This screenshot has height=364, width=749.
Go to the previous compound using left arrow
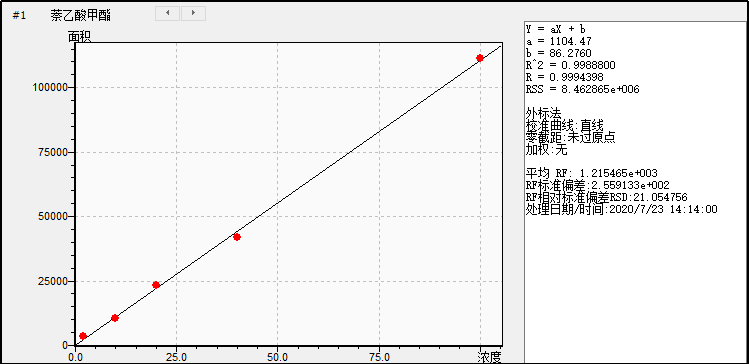pyautogui.click(x=168, y=13)
